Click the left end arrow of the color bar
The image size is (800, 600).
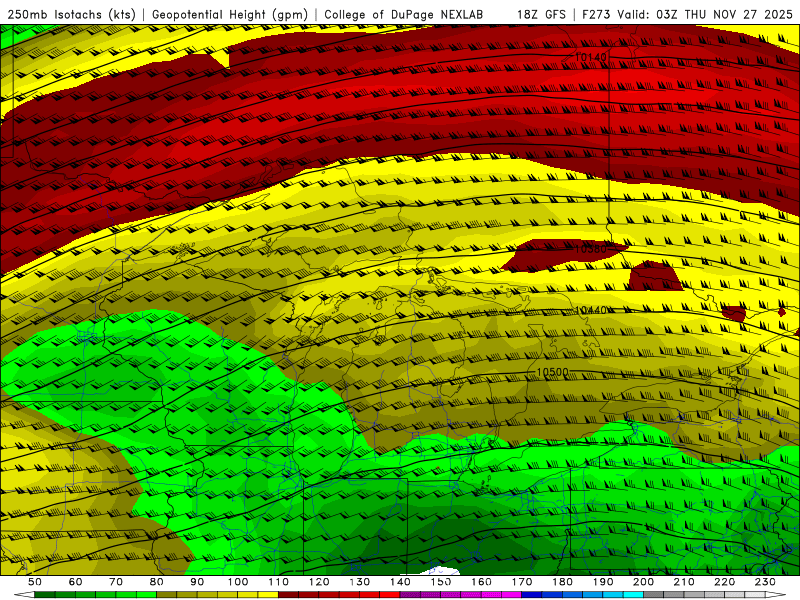24,595
